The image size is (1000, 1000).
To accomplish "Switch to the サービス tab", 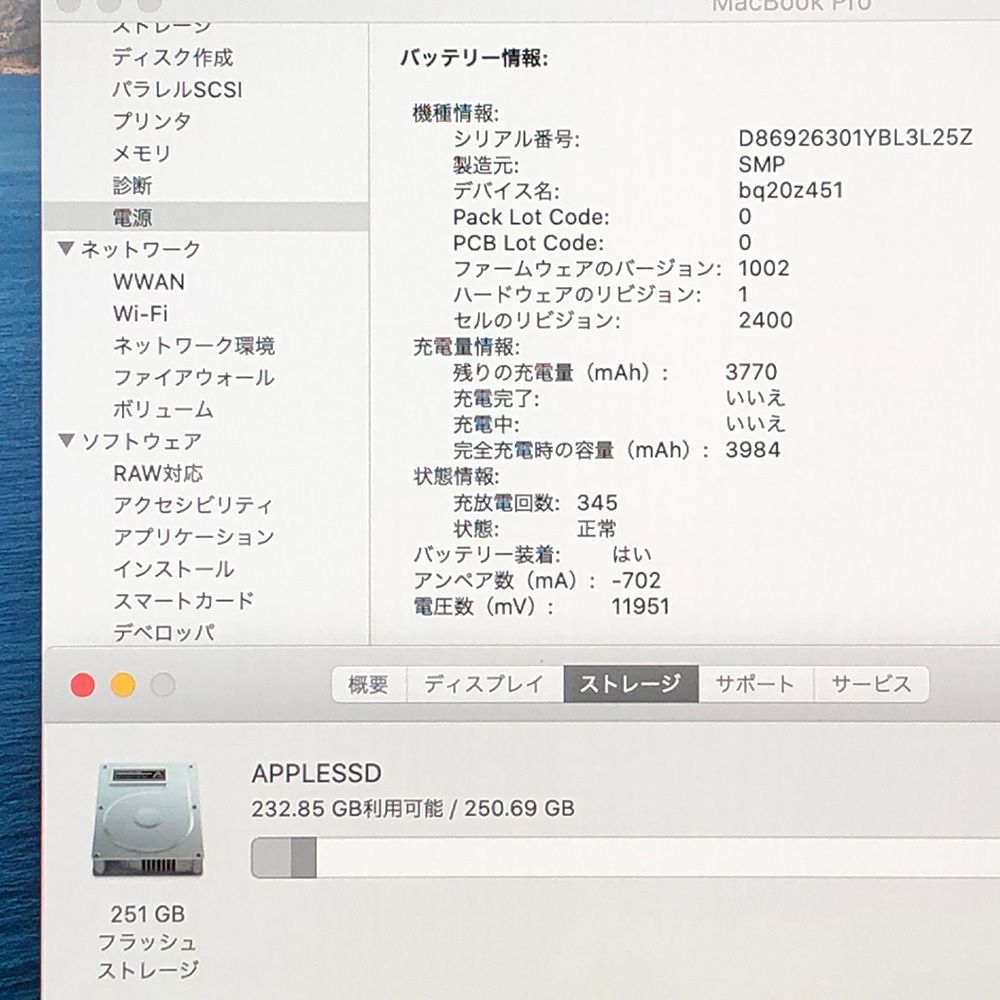I will click(871, 684).
